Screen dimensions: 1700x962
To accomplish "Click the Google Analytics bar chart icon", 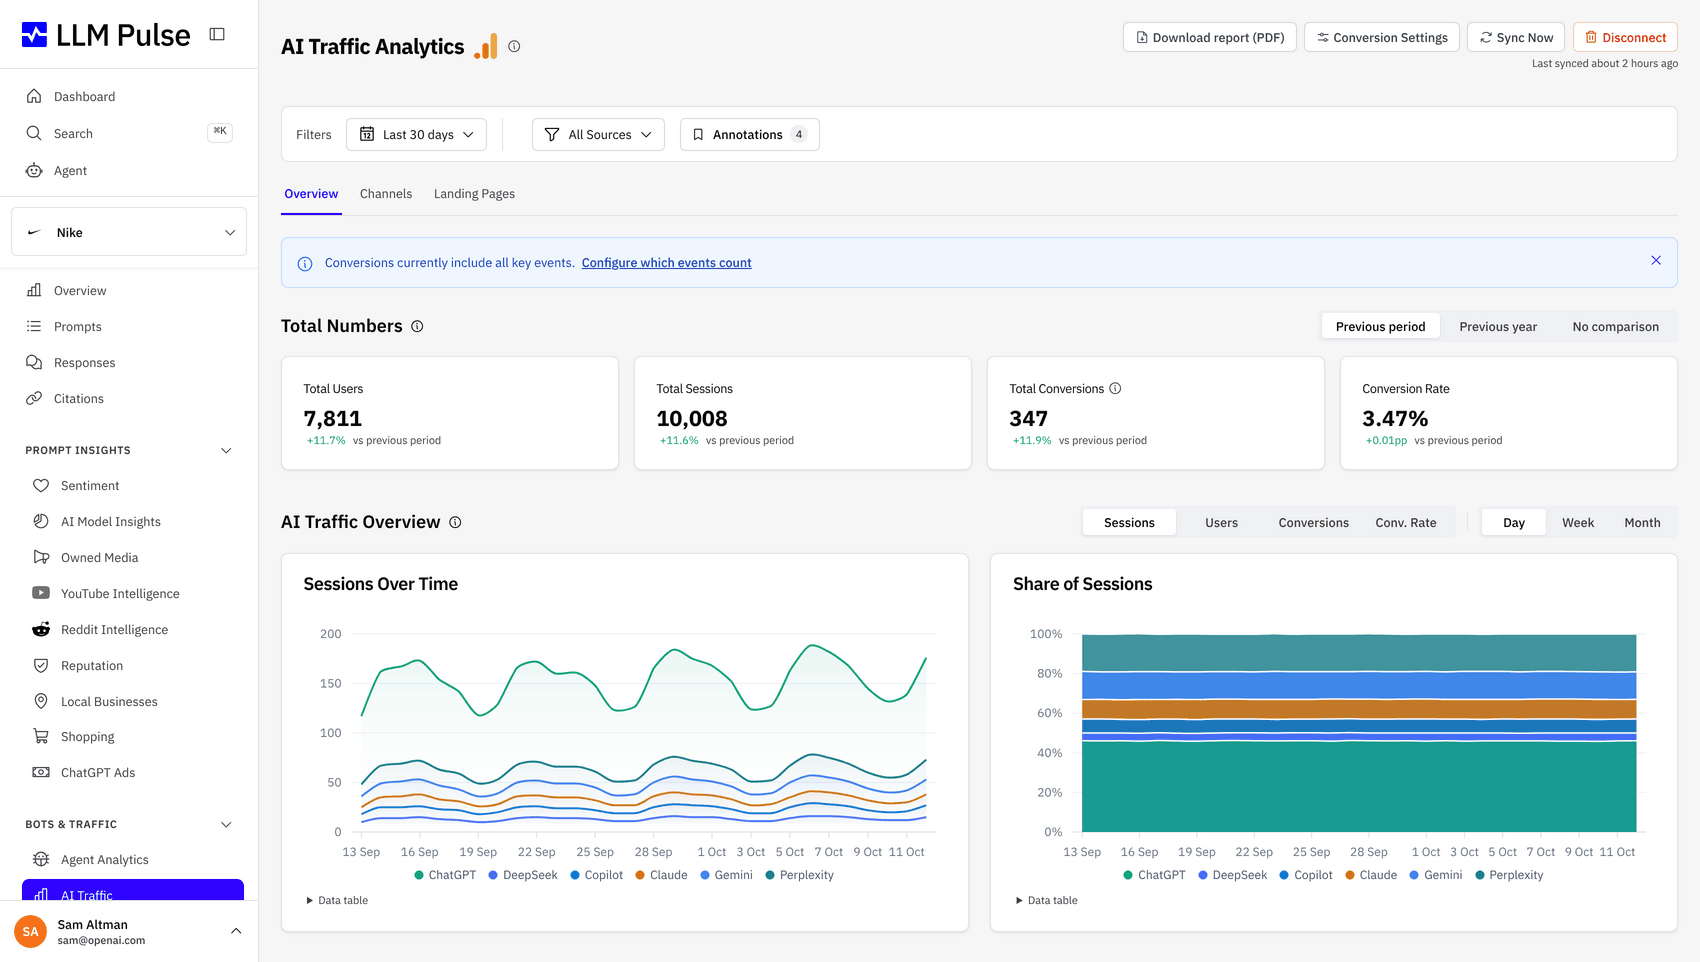I will tap(486, 46).
